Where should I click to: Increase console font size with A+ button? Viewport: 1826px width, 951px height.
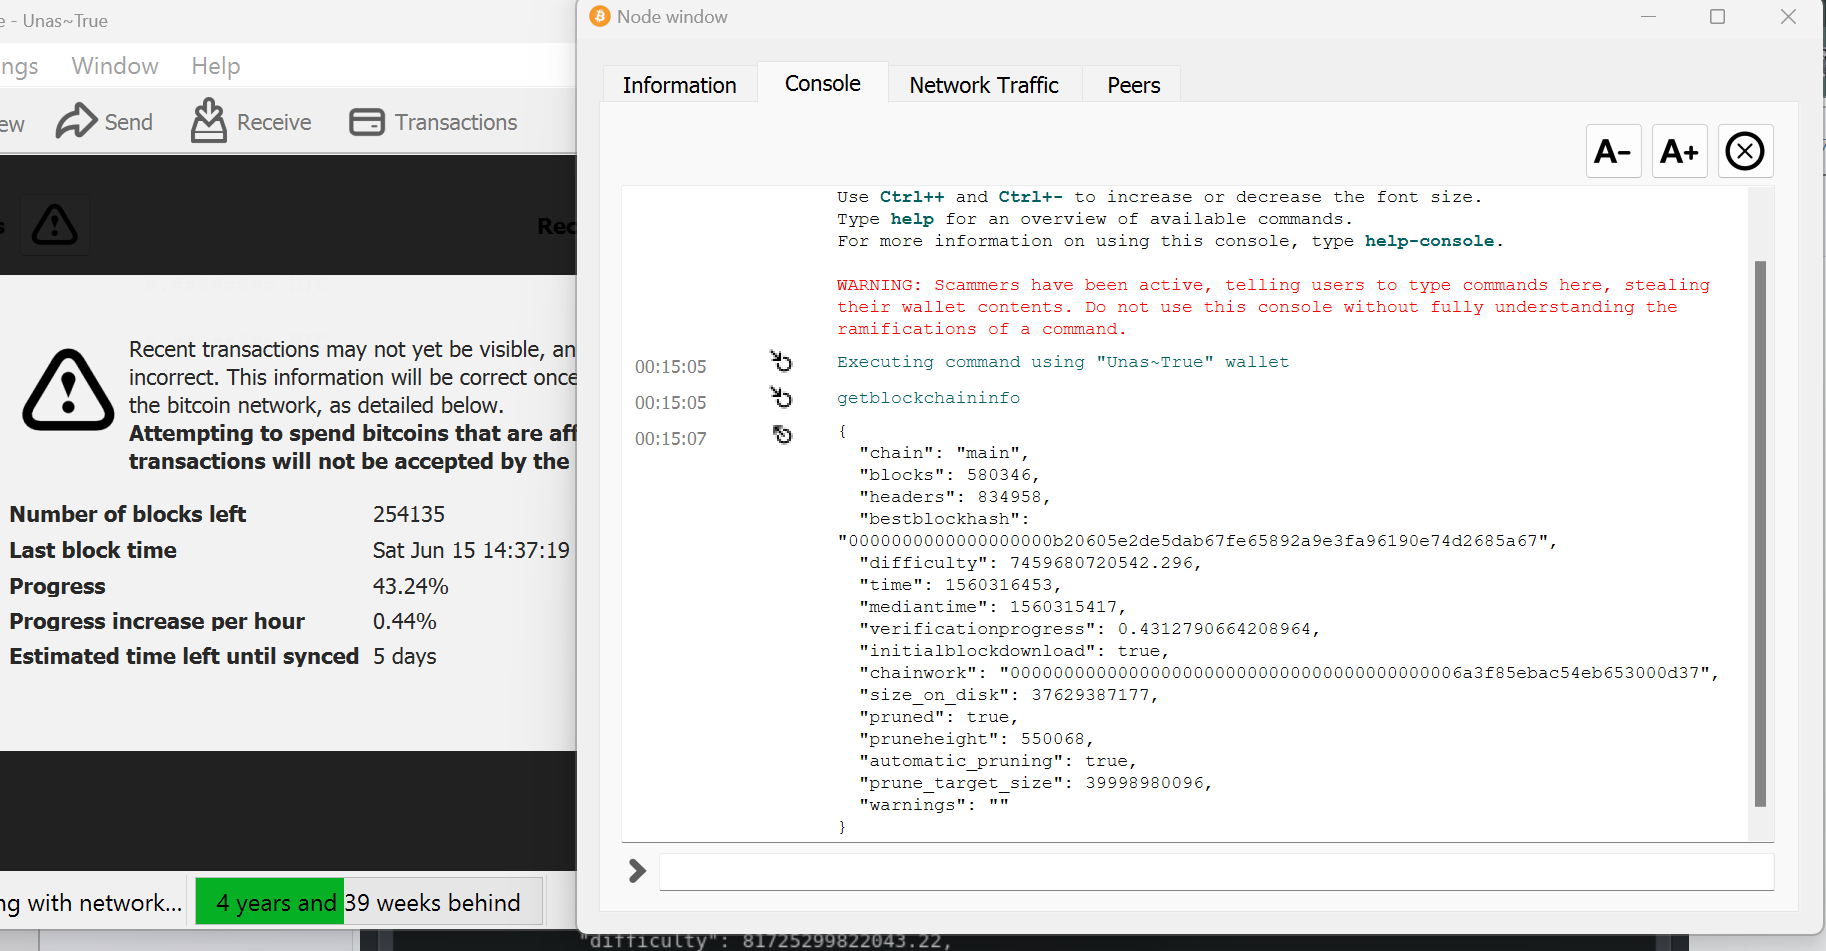point(1679,151)
